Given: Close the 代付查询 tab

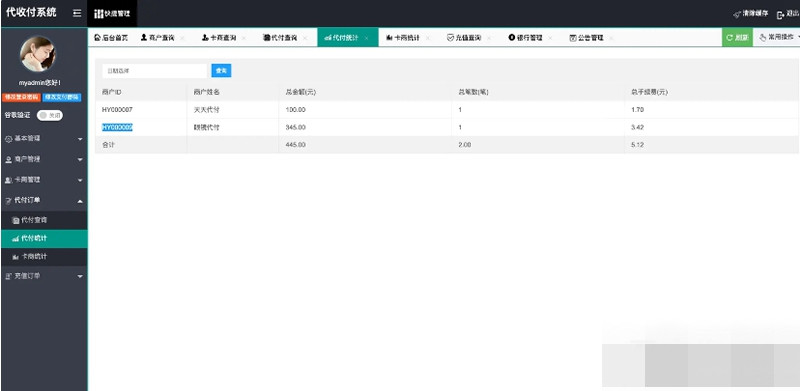Looking at the screenshot, I should click(305, 38).
